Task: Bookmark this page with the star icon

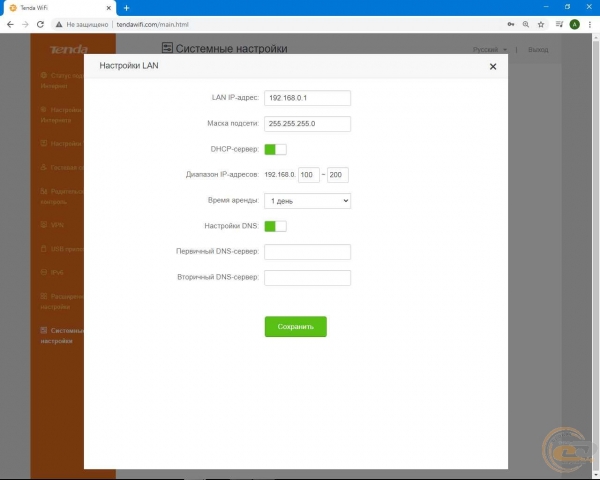Action: tap(541, 24)
